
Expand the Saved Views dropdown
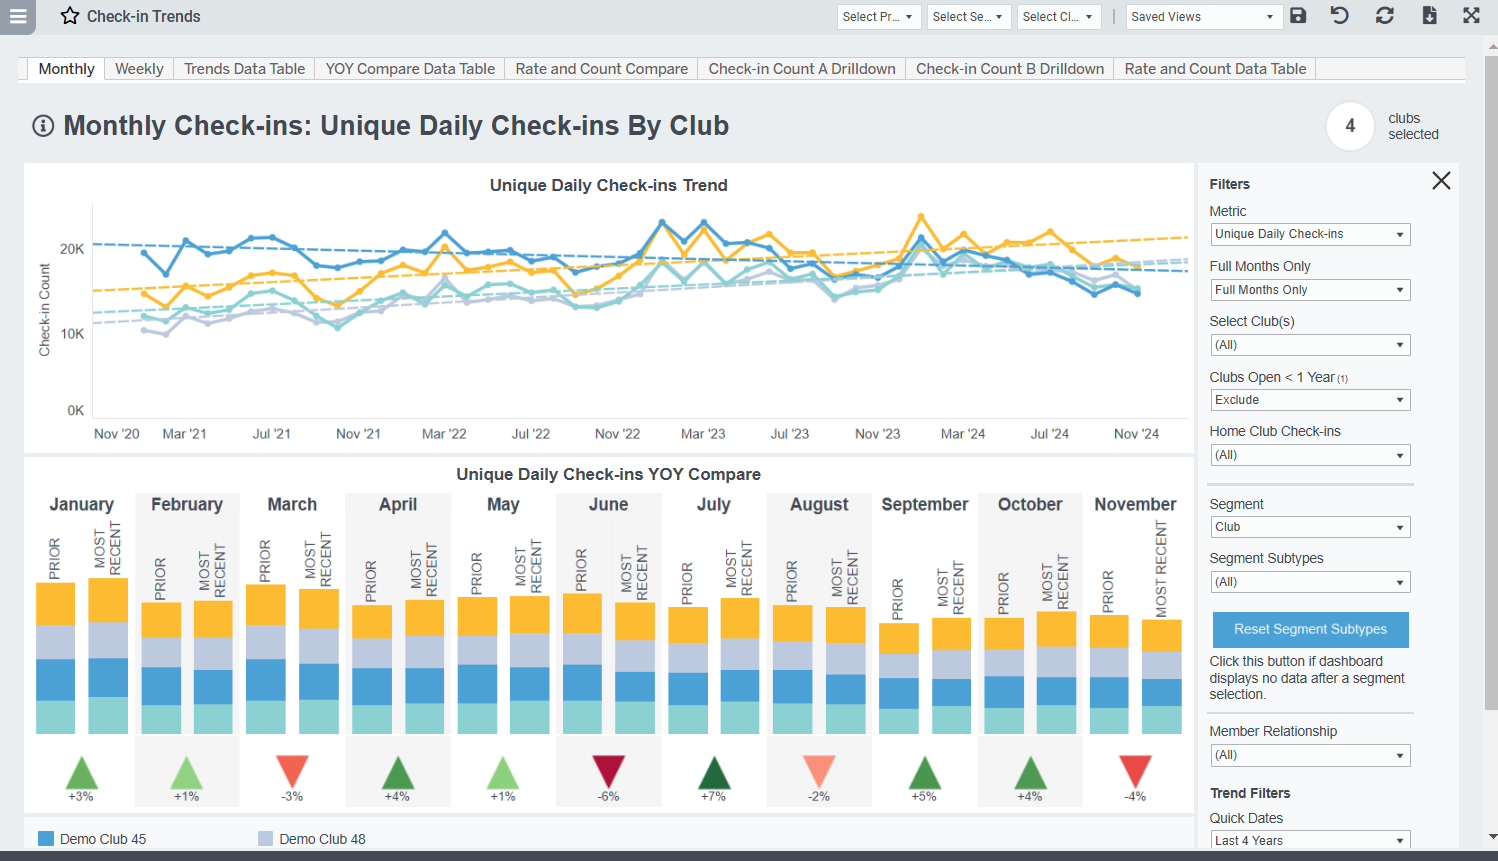(1202, 17)
